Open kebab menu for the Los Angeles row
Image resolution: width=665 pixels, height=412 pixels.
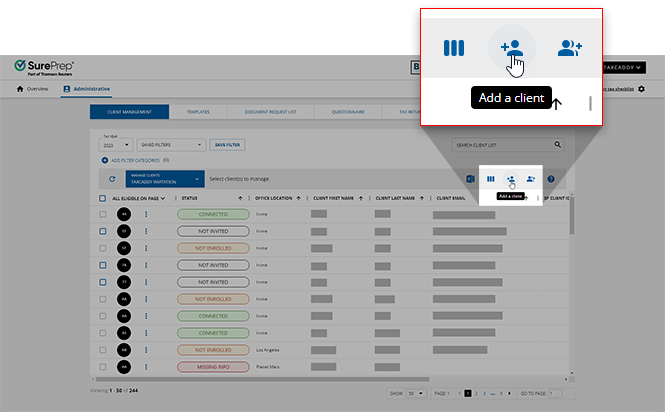pyautogui.click(x=146, y=350)
